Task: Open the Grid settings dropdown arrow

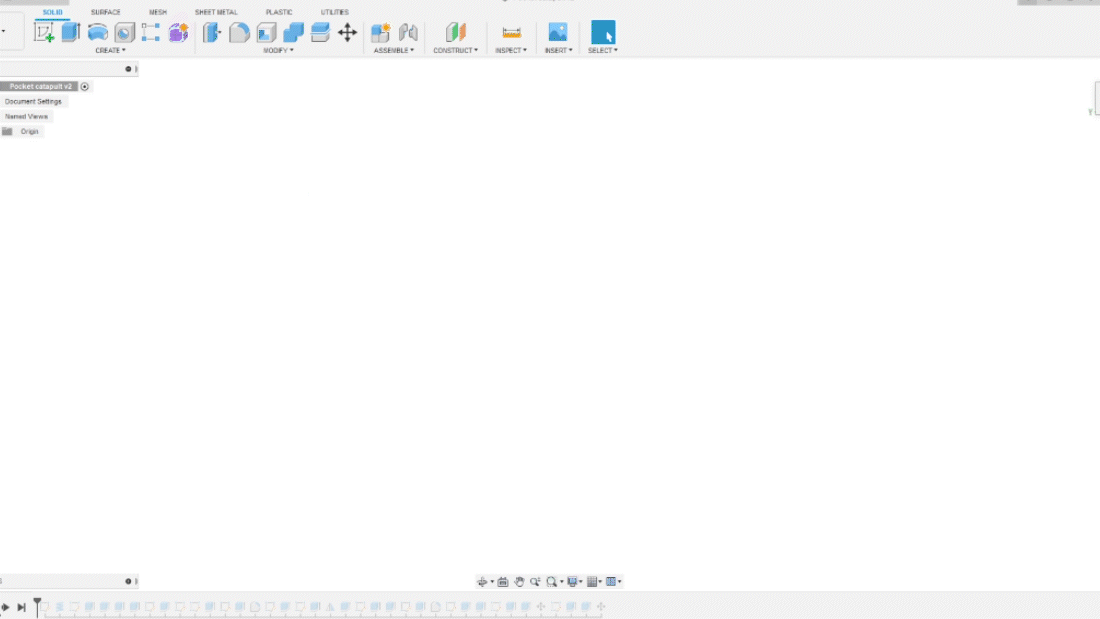Action: (600, 582)
